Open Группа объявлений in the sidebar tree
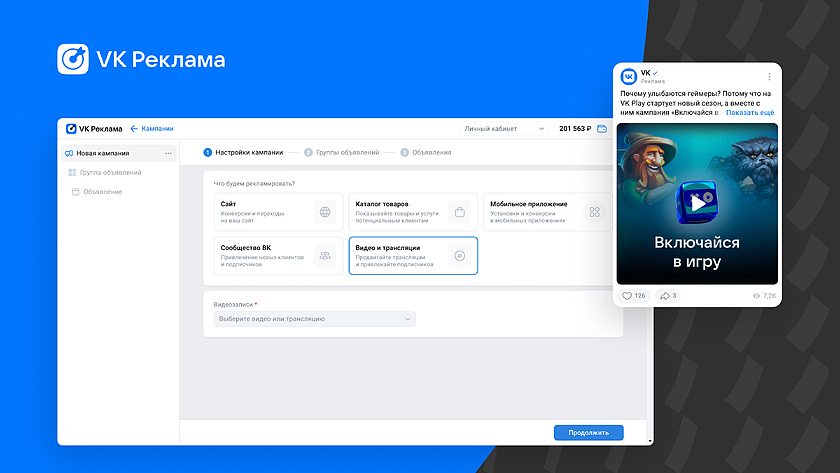 109,172
